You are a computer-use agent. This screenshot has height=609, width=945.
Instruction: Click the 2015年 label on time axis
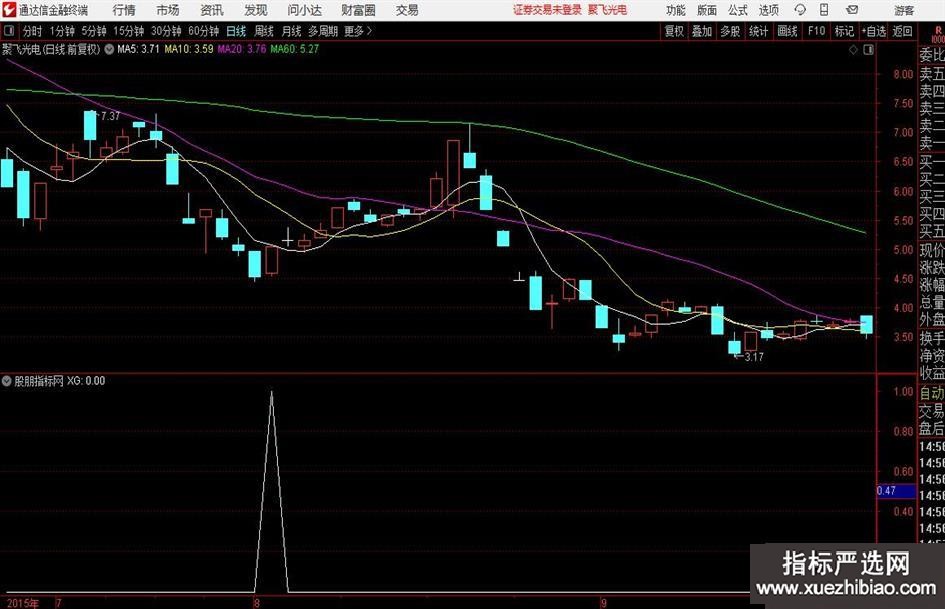pyautogui.click(x=23, y=603)
